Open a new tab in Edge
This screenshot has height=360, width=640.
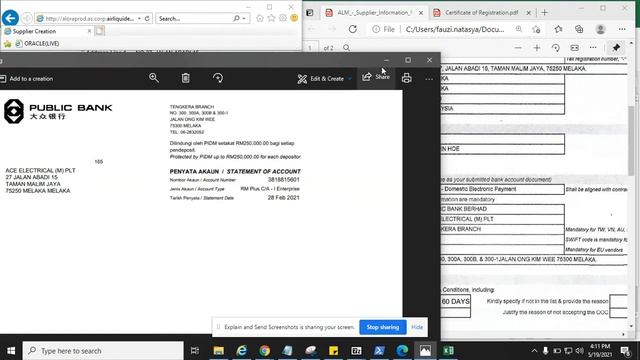(x=544, y=13)
